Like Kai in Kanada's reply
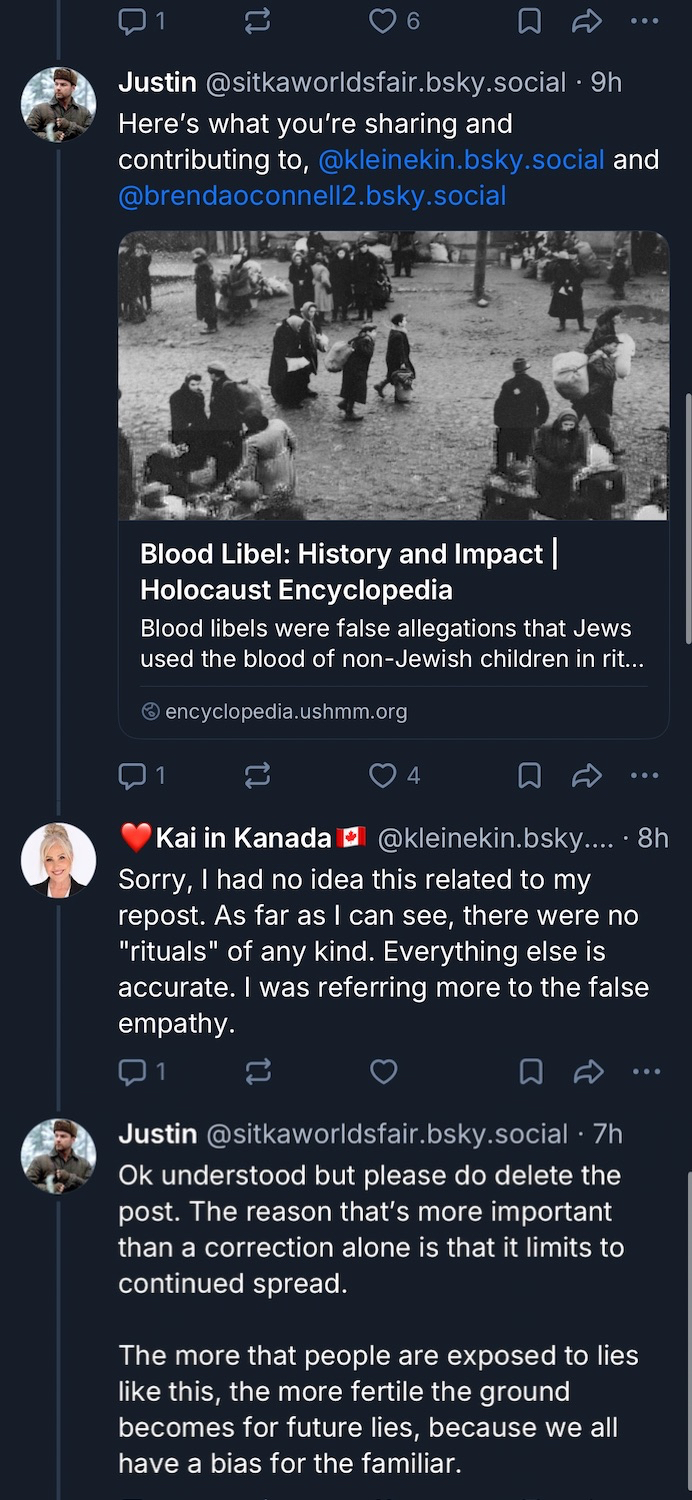This screenshot has width=692, height=1500. coord(384,1072)
